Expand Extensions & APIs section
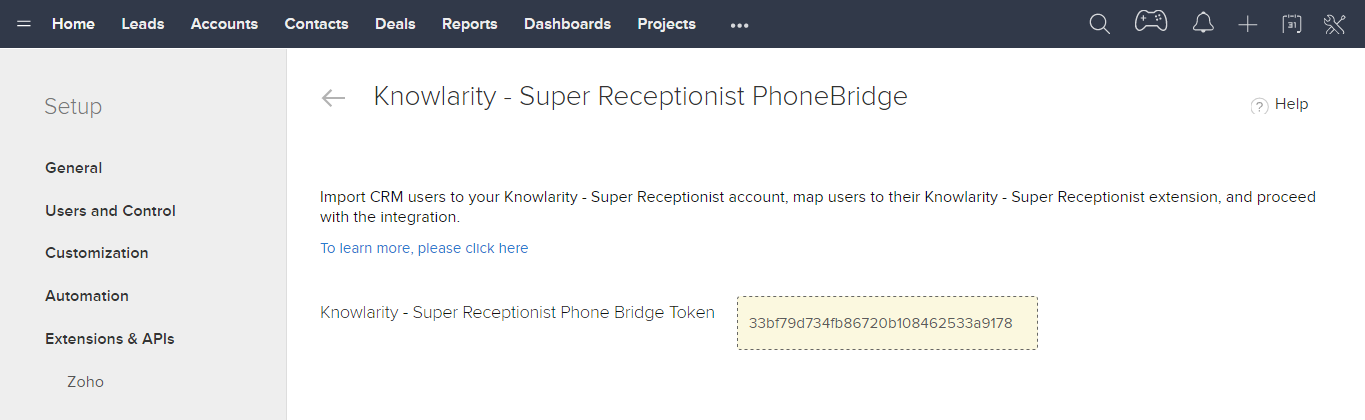The height and width of the screenshot is (420, 1365). (110, 339)
